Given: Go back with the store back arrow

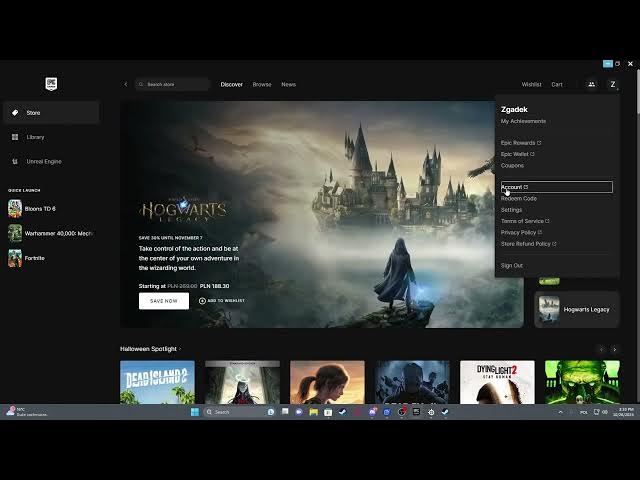Looking at the screenshot, I should [126, 84].
